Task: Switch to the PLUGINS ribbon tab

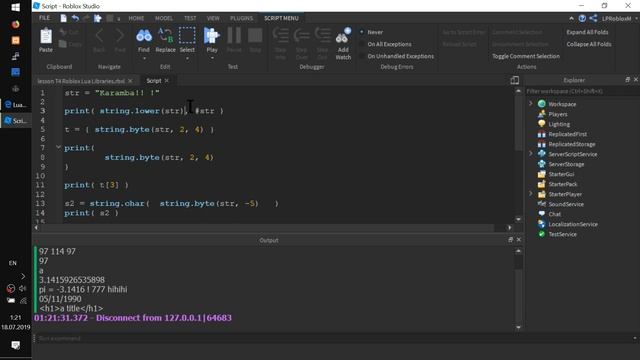Action: (x=241, y=18)
